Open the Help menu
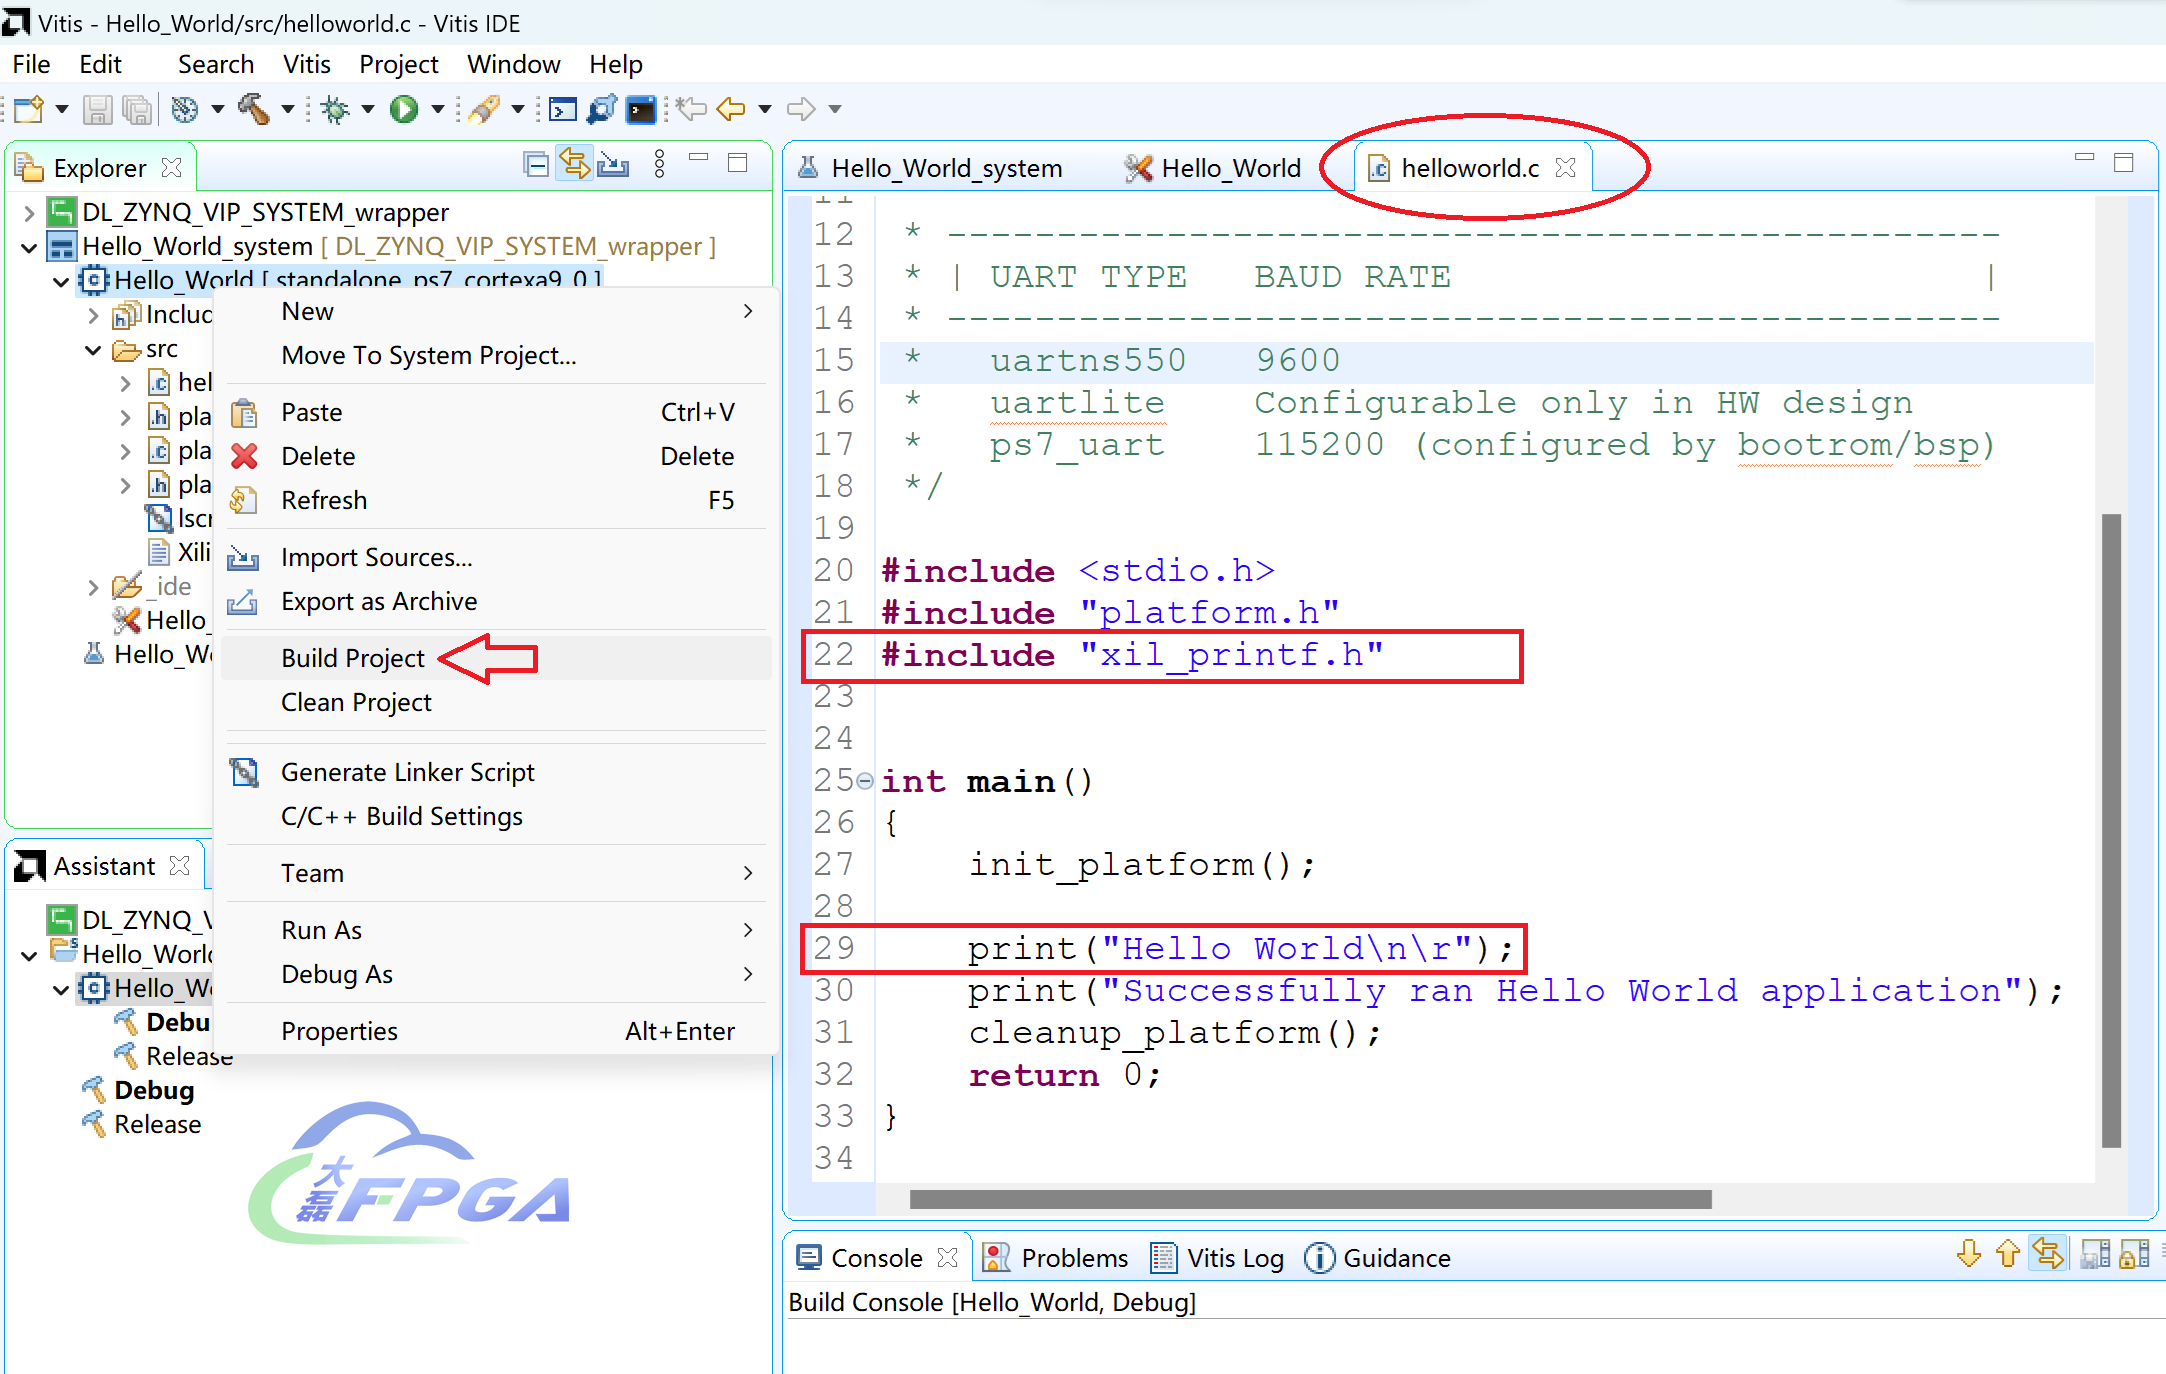Screen dimensions: 2166x1374 tap(615, 64)
